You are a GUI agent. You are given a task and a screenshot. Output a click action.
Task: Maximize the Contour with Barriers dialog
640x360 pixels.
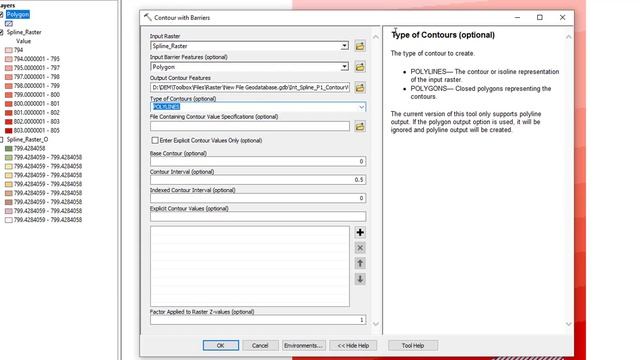[540, 17]
